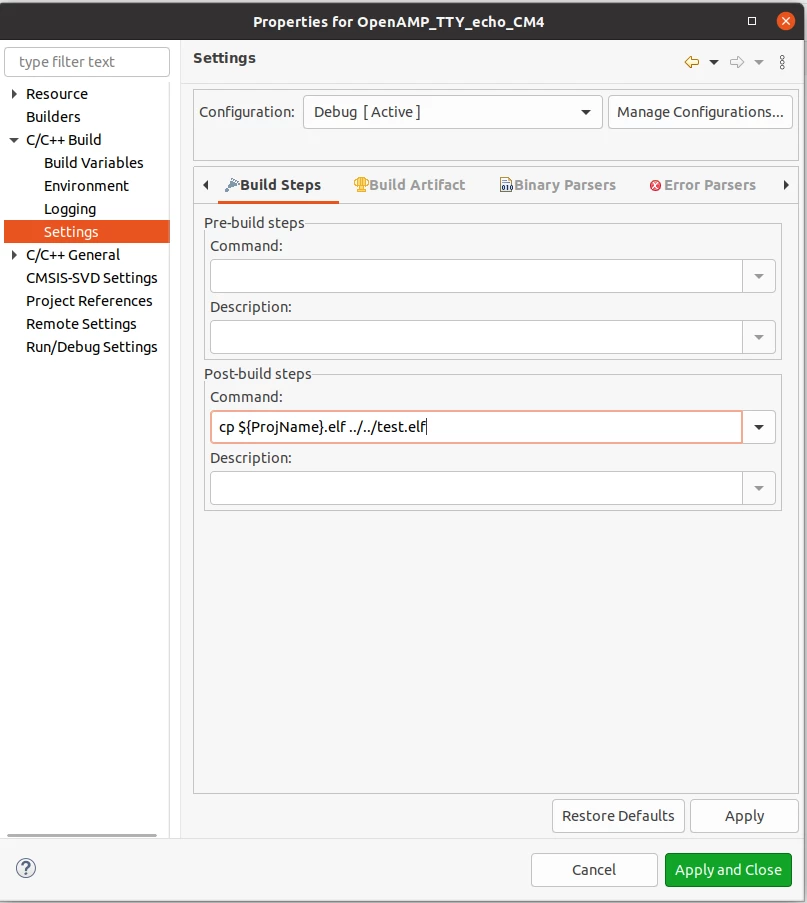The image size is (807, 903).
Task: Switch to the Binary Parsers tab
Action: [x=558, y=185]
